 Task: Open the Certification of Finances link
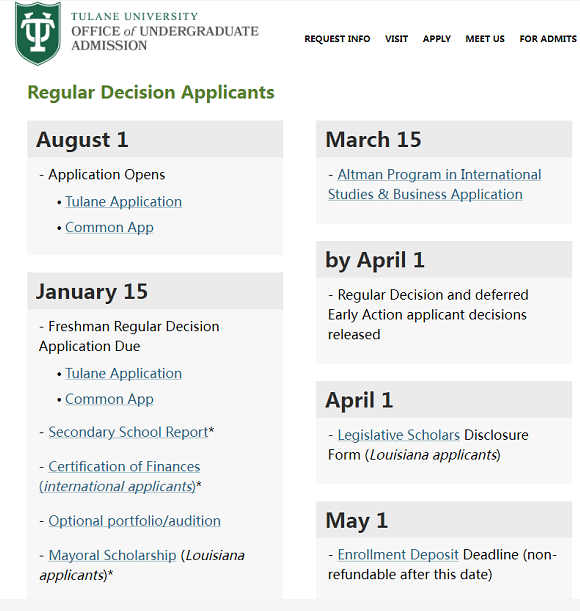pos(120,476)
